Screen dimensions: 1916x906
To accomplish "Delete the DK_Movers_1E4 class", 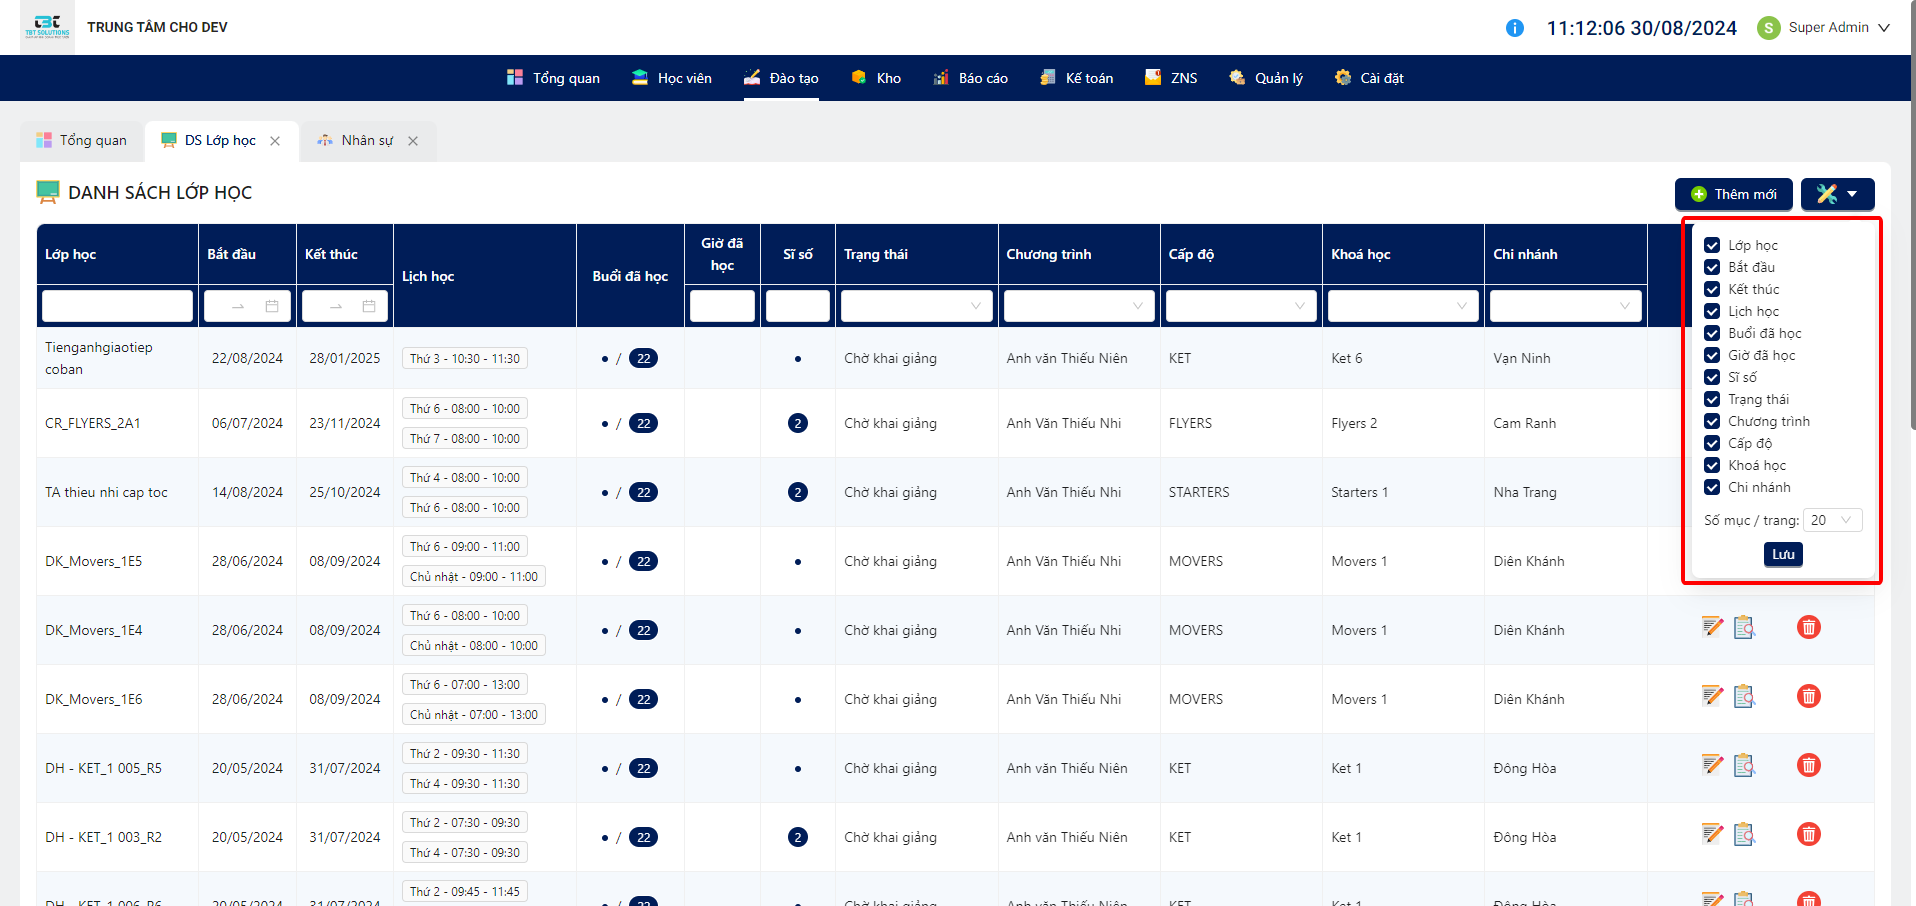I will coord(1809,627).
